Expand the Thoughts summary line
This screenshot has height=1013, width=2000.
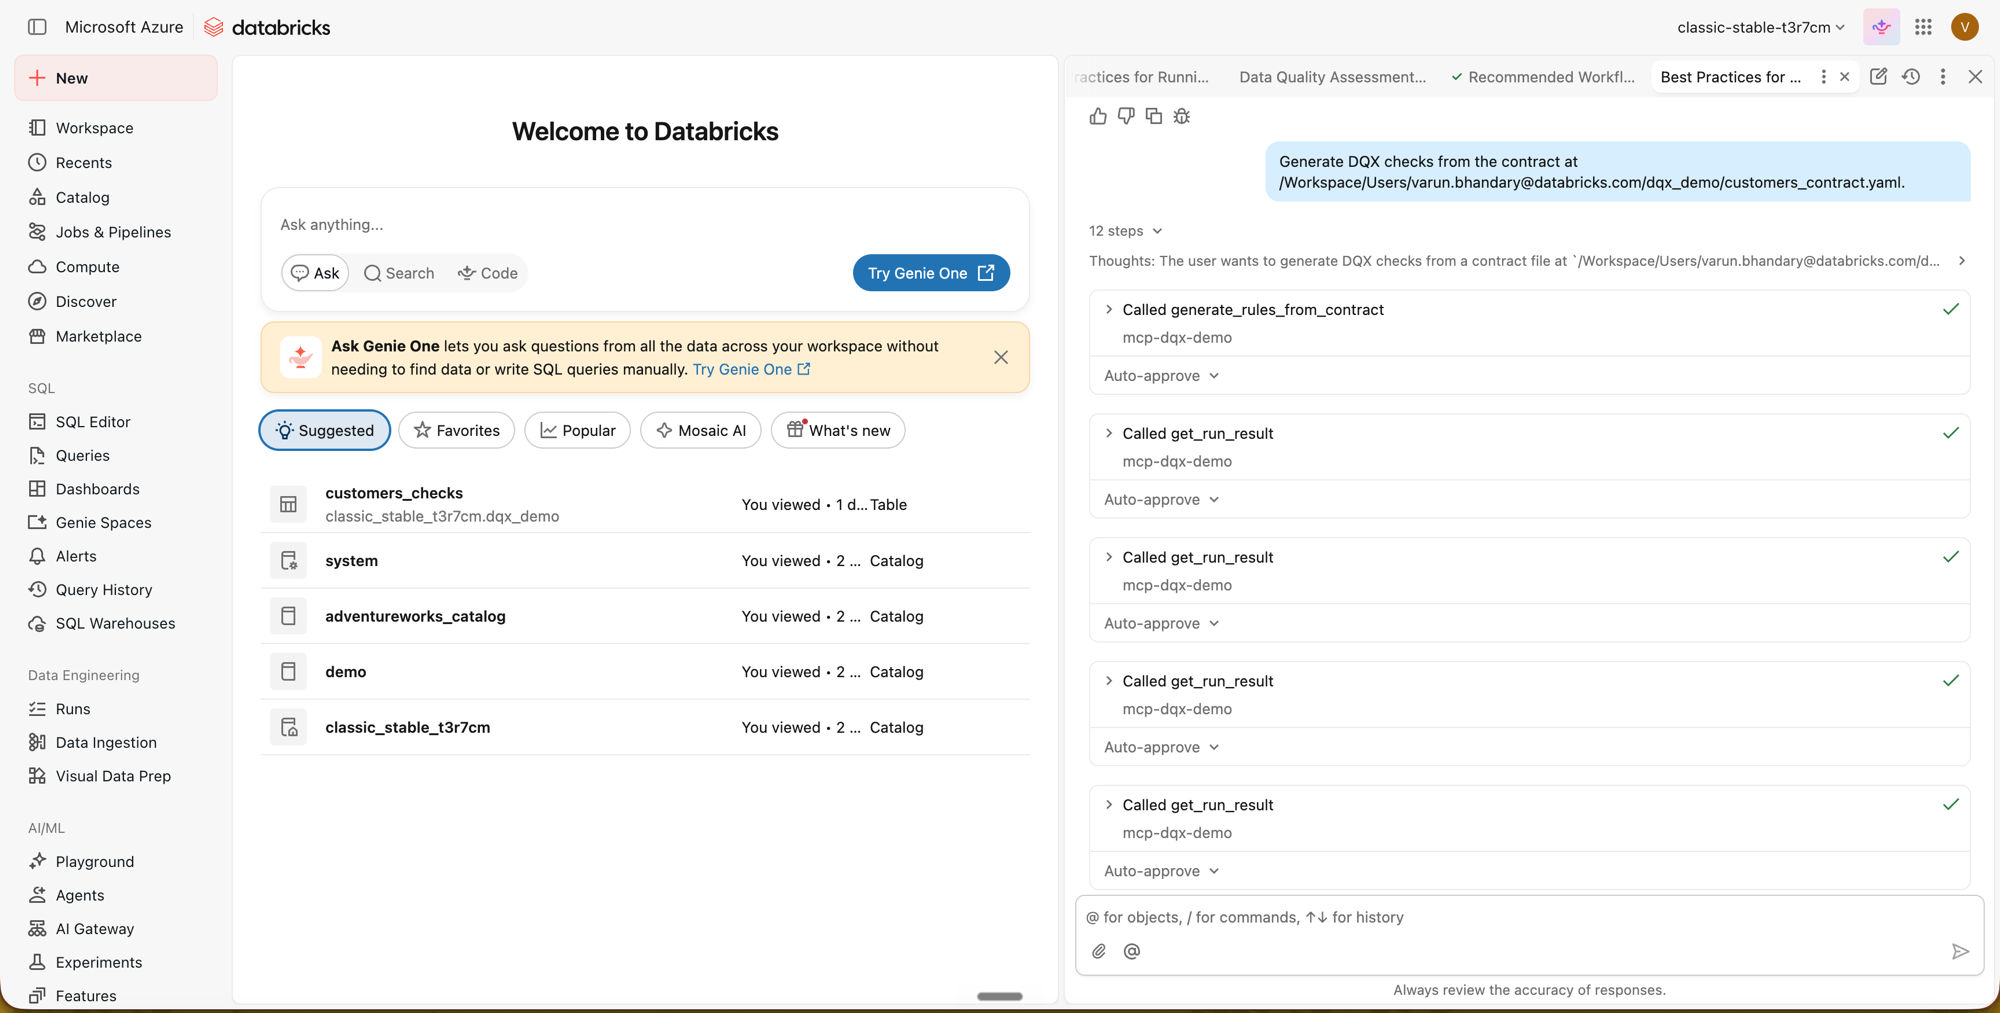pyautogui.click(x=1528, y=261)
